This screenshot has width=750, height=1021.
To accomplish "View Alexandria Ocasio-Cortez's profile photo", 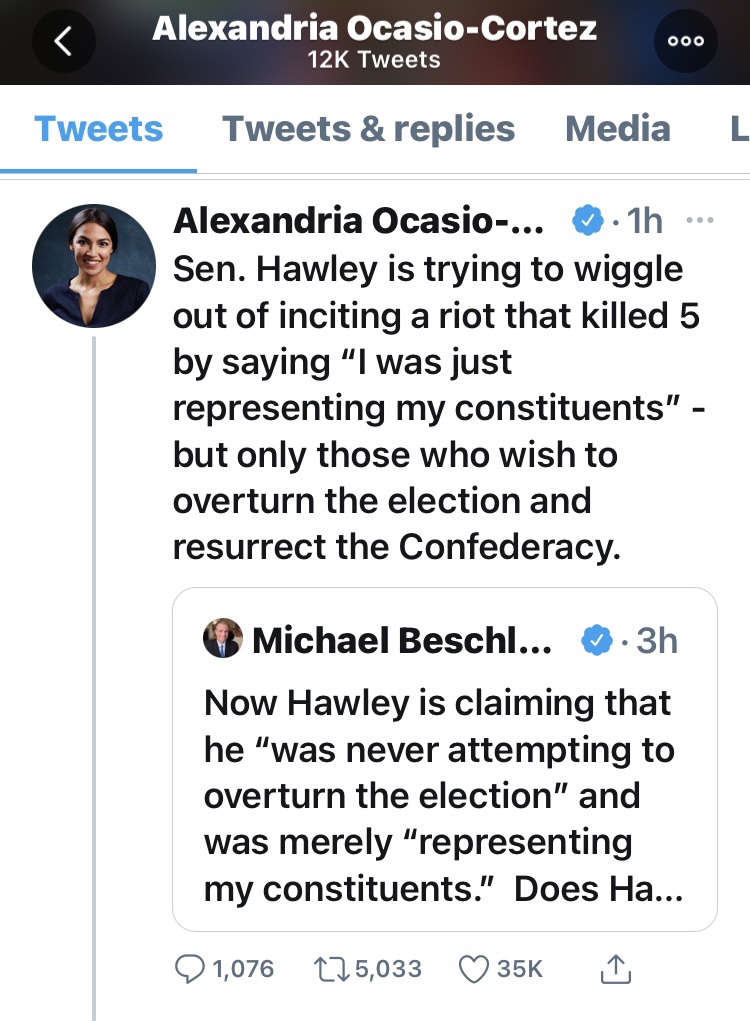I will pos(94,265).
